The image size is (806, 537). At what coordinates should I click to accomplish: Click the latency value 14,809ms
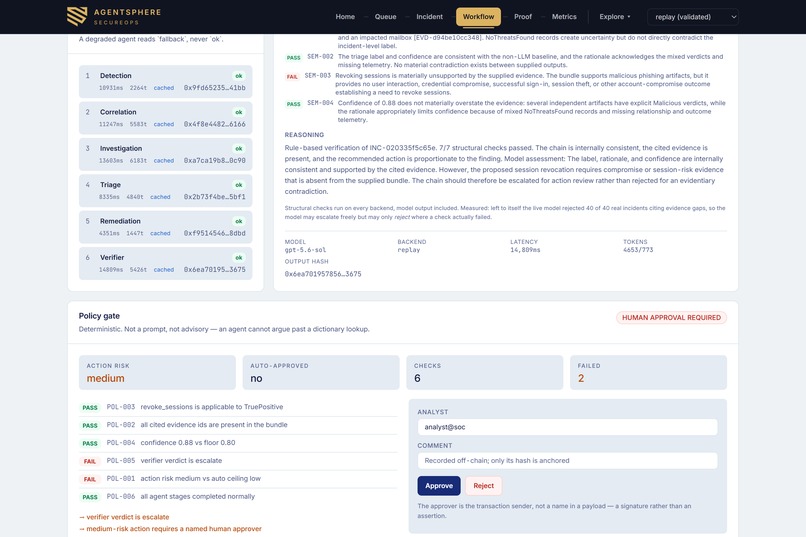click(525, 250)
